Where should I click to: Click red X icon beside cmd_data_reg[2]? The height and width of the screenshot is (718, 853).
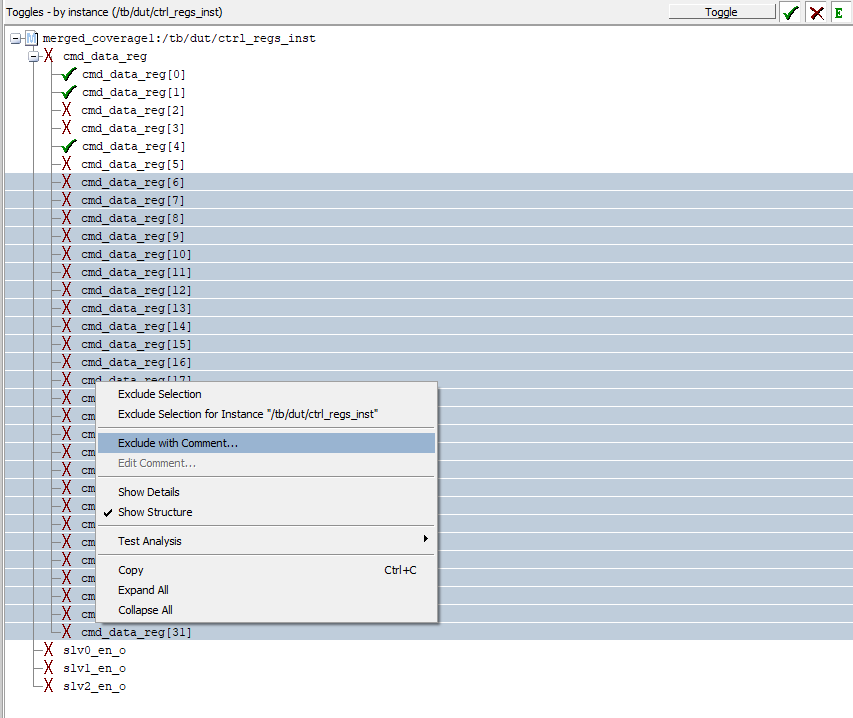pos(66,110)
